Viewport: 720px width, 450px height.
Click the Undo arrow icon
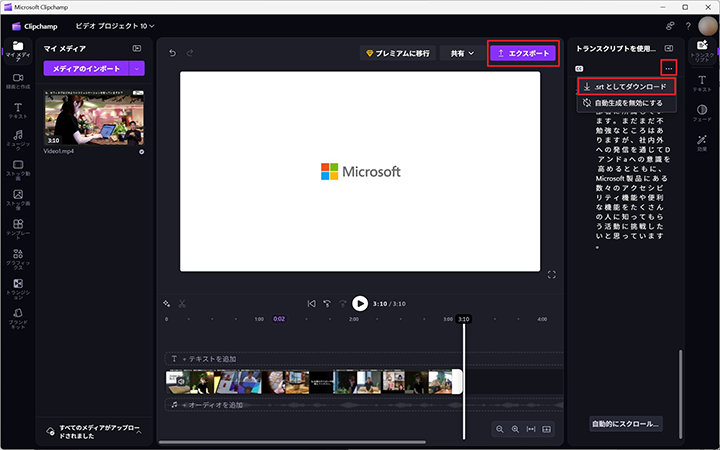point(172,53)
